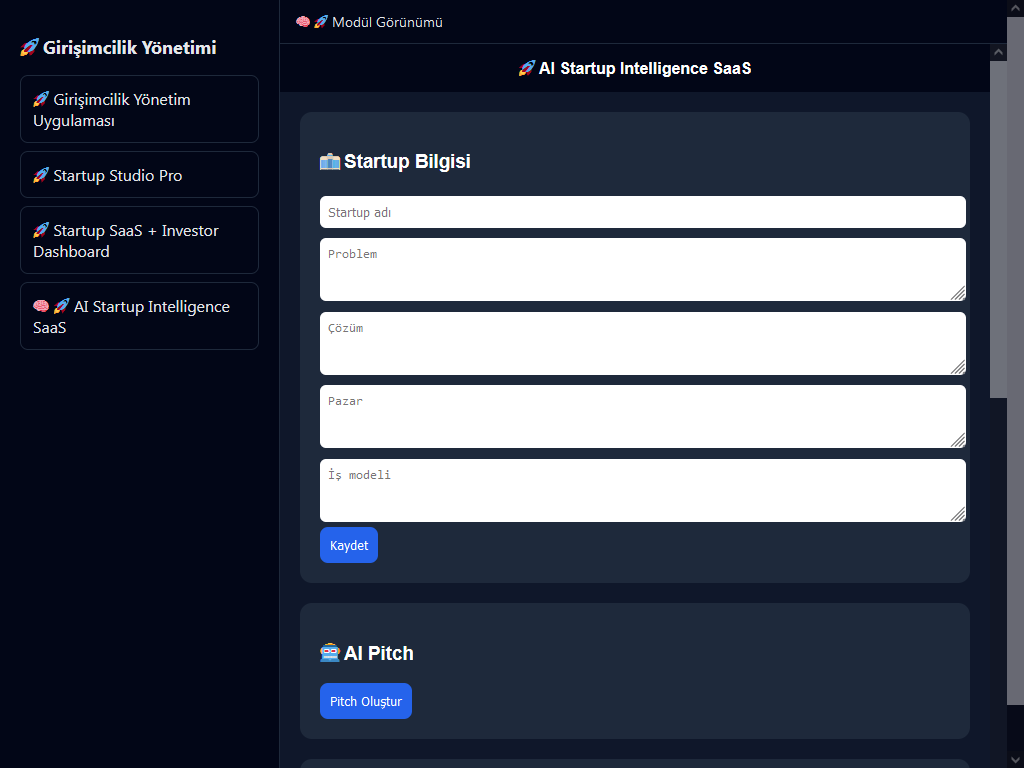Click rocket icon on Startup SaaS + Investor Dashboard

[41, 231]
